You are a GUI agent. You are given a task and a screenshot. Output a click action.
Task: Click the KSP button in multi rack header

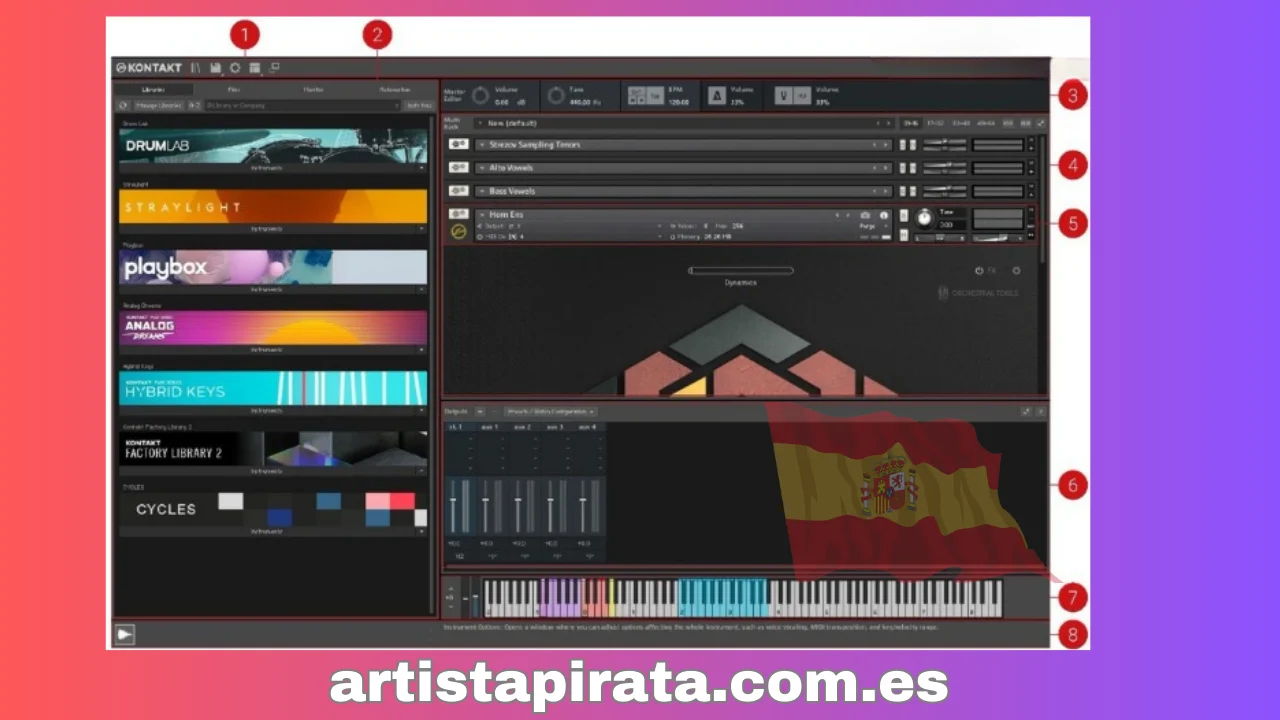(1008, 123)
